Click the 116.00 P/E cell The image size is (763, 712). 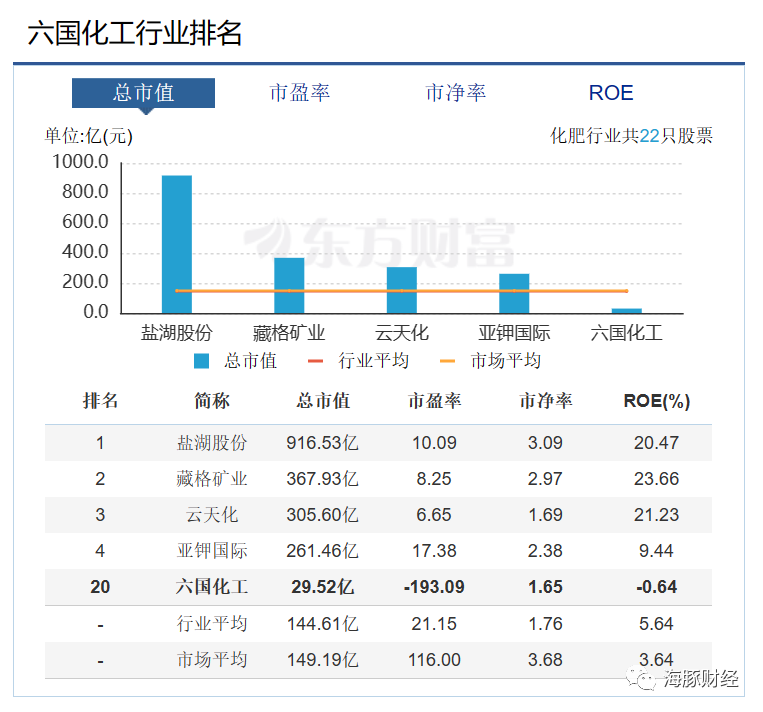pyautogui.click(x=434, y=660)
